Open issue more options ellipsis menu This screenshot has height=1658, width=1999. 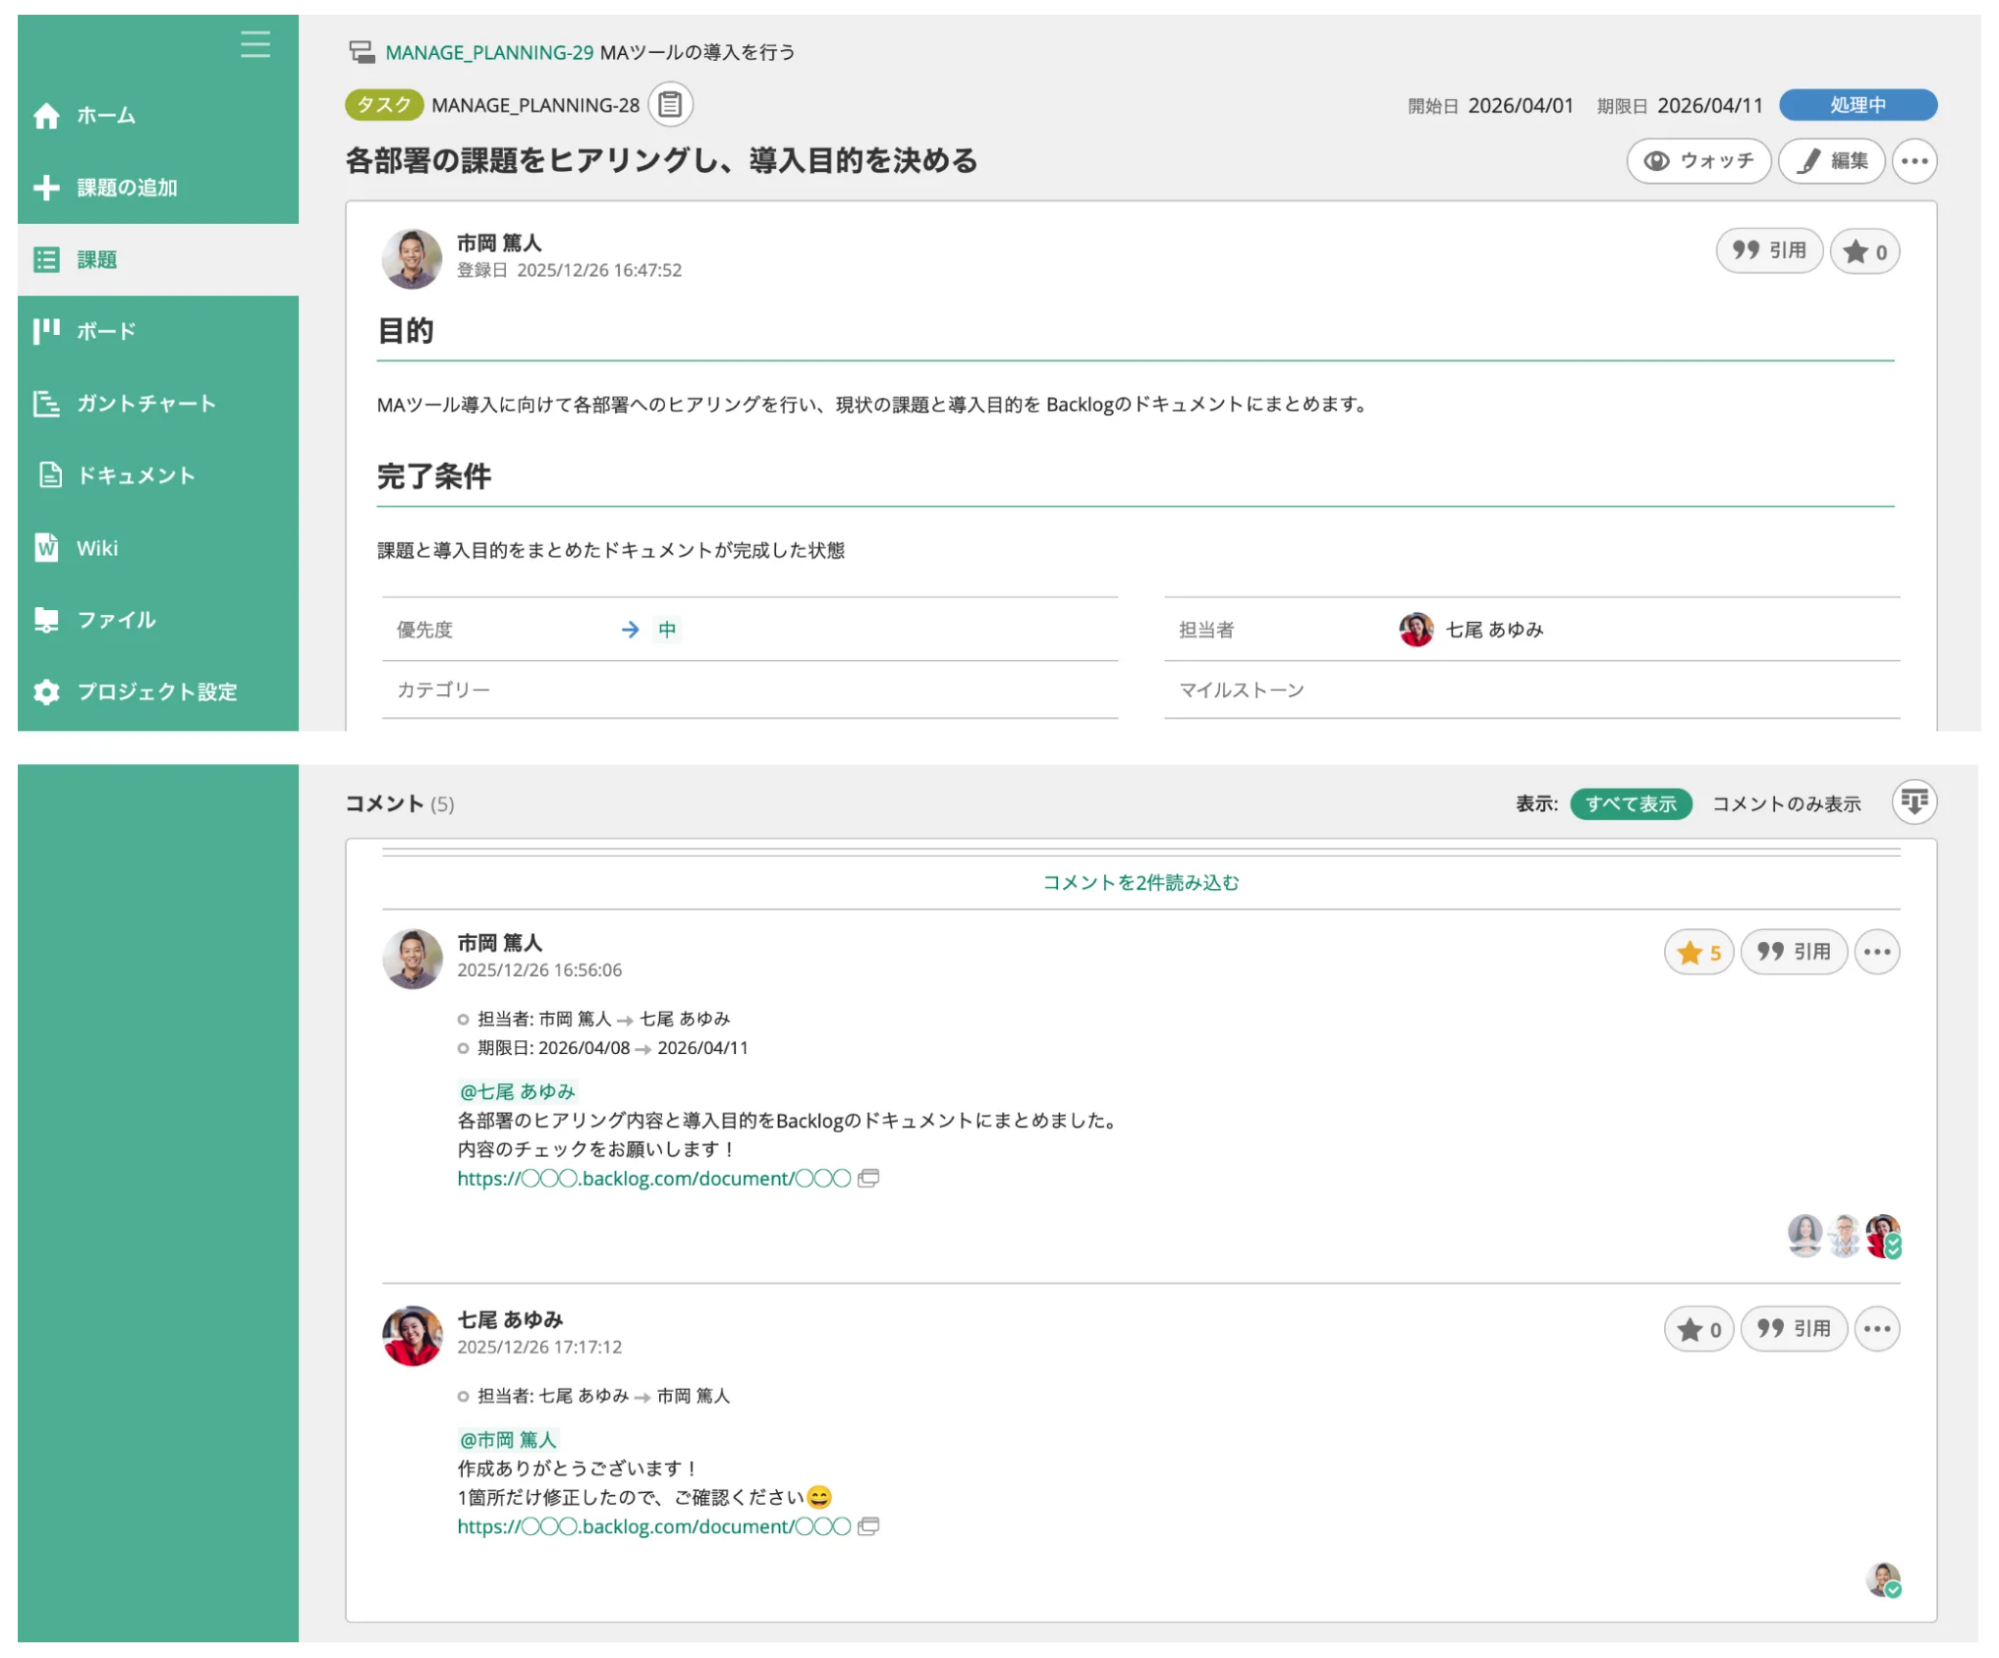point(1914,161)
